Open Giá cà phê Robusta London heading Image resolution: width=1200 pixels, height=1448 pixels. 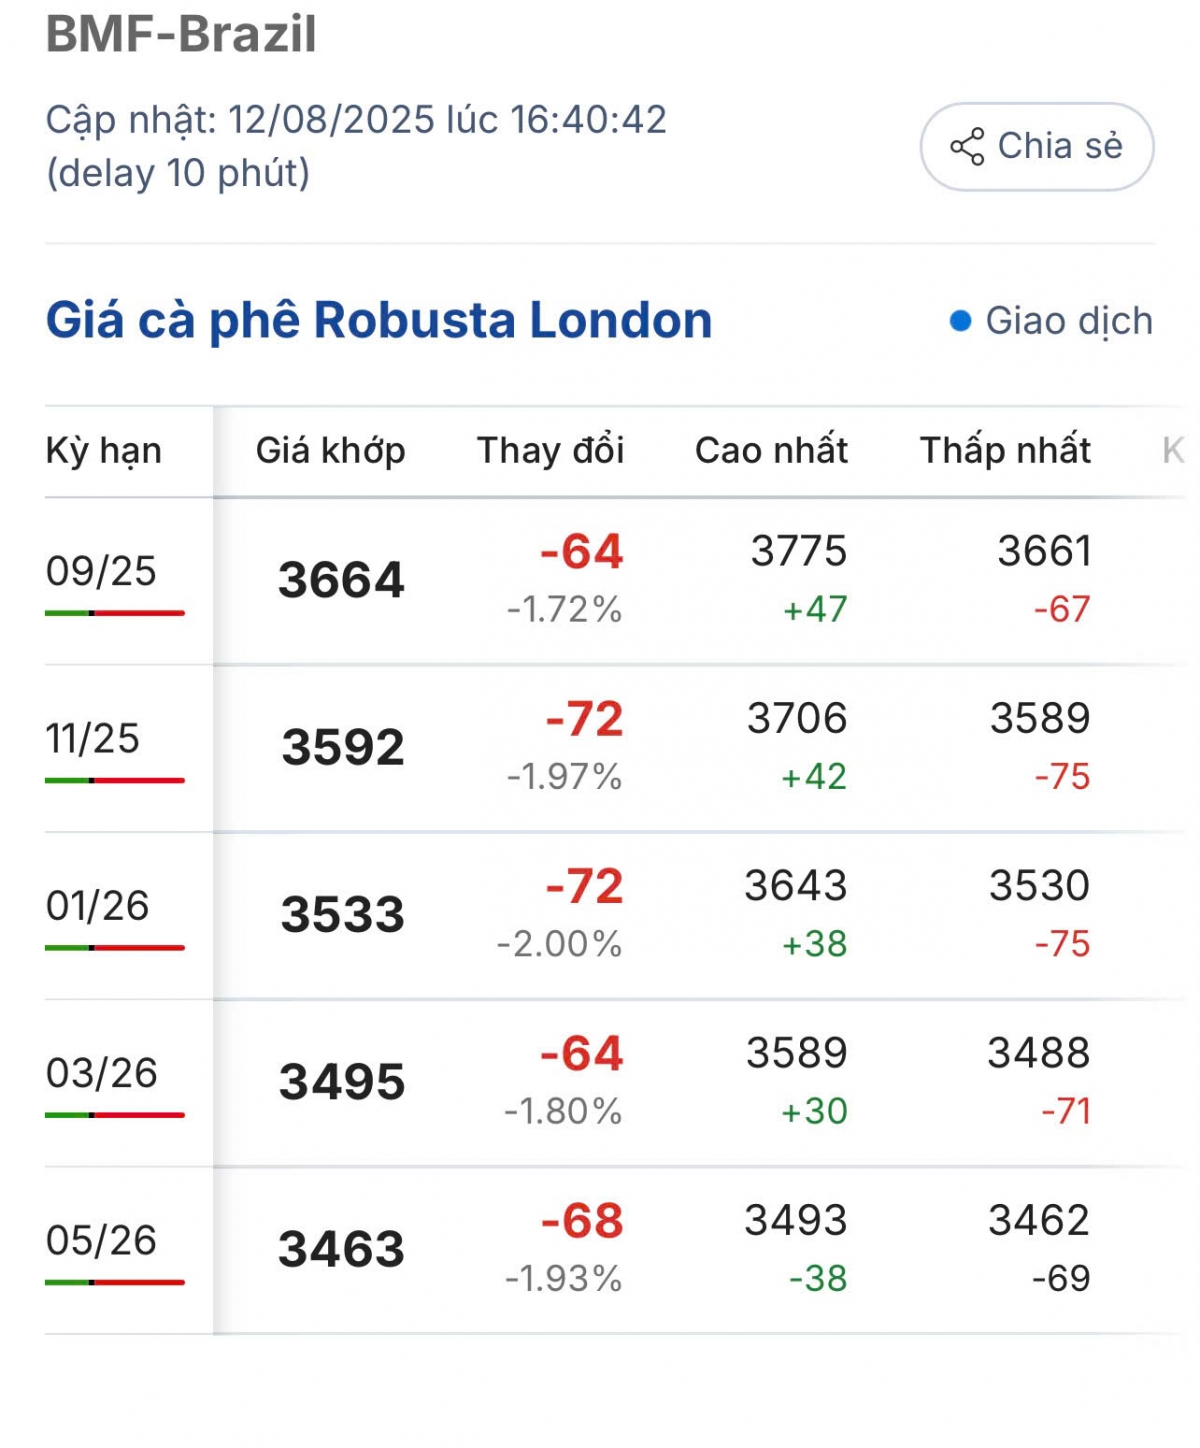(379, 321)
